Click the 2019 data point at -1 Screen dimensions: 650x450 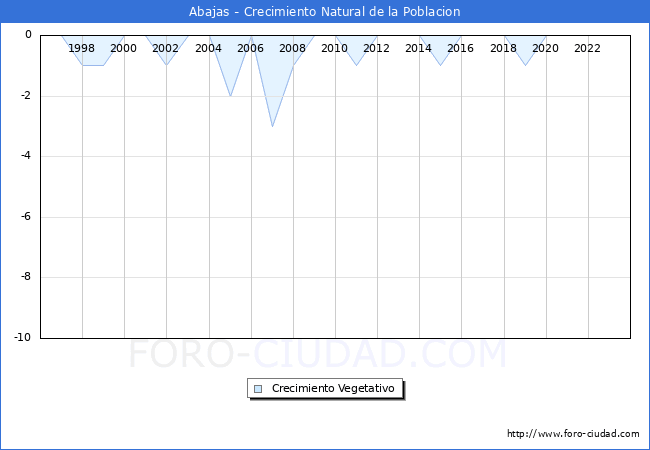(x=526, y=65)
